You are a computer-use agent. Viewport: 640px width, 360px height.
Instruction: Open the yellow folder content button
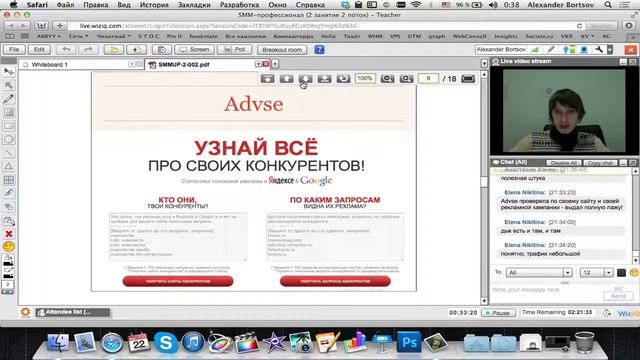coord(113,49)
